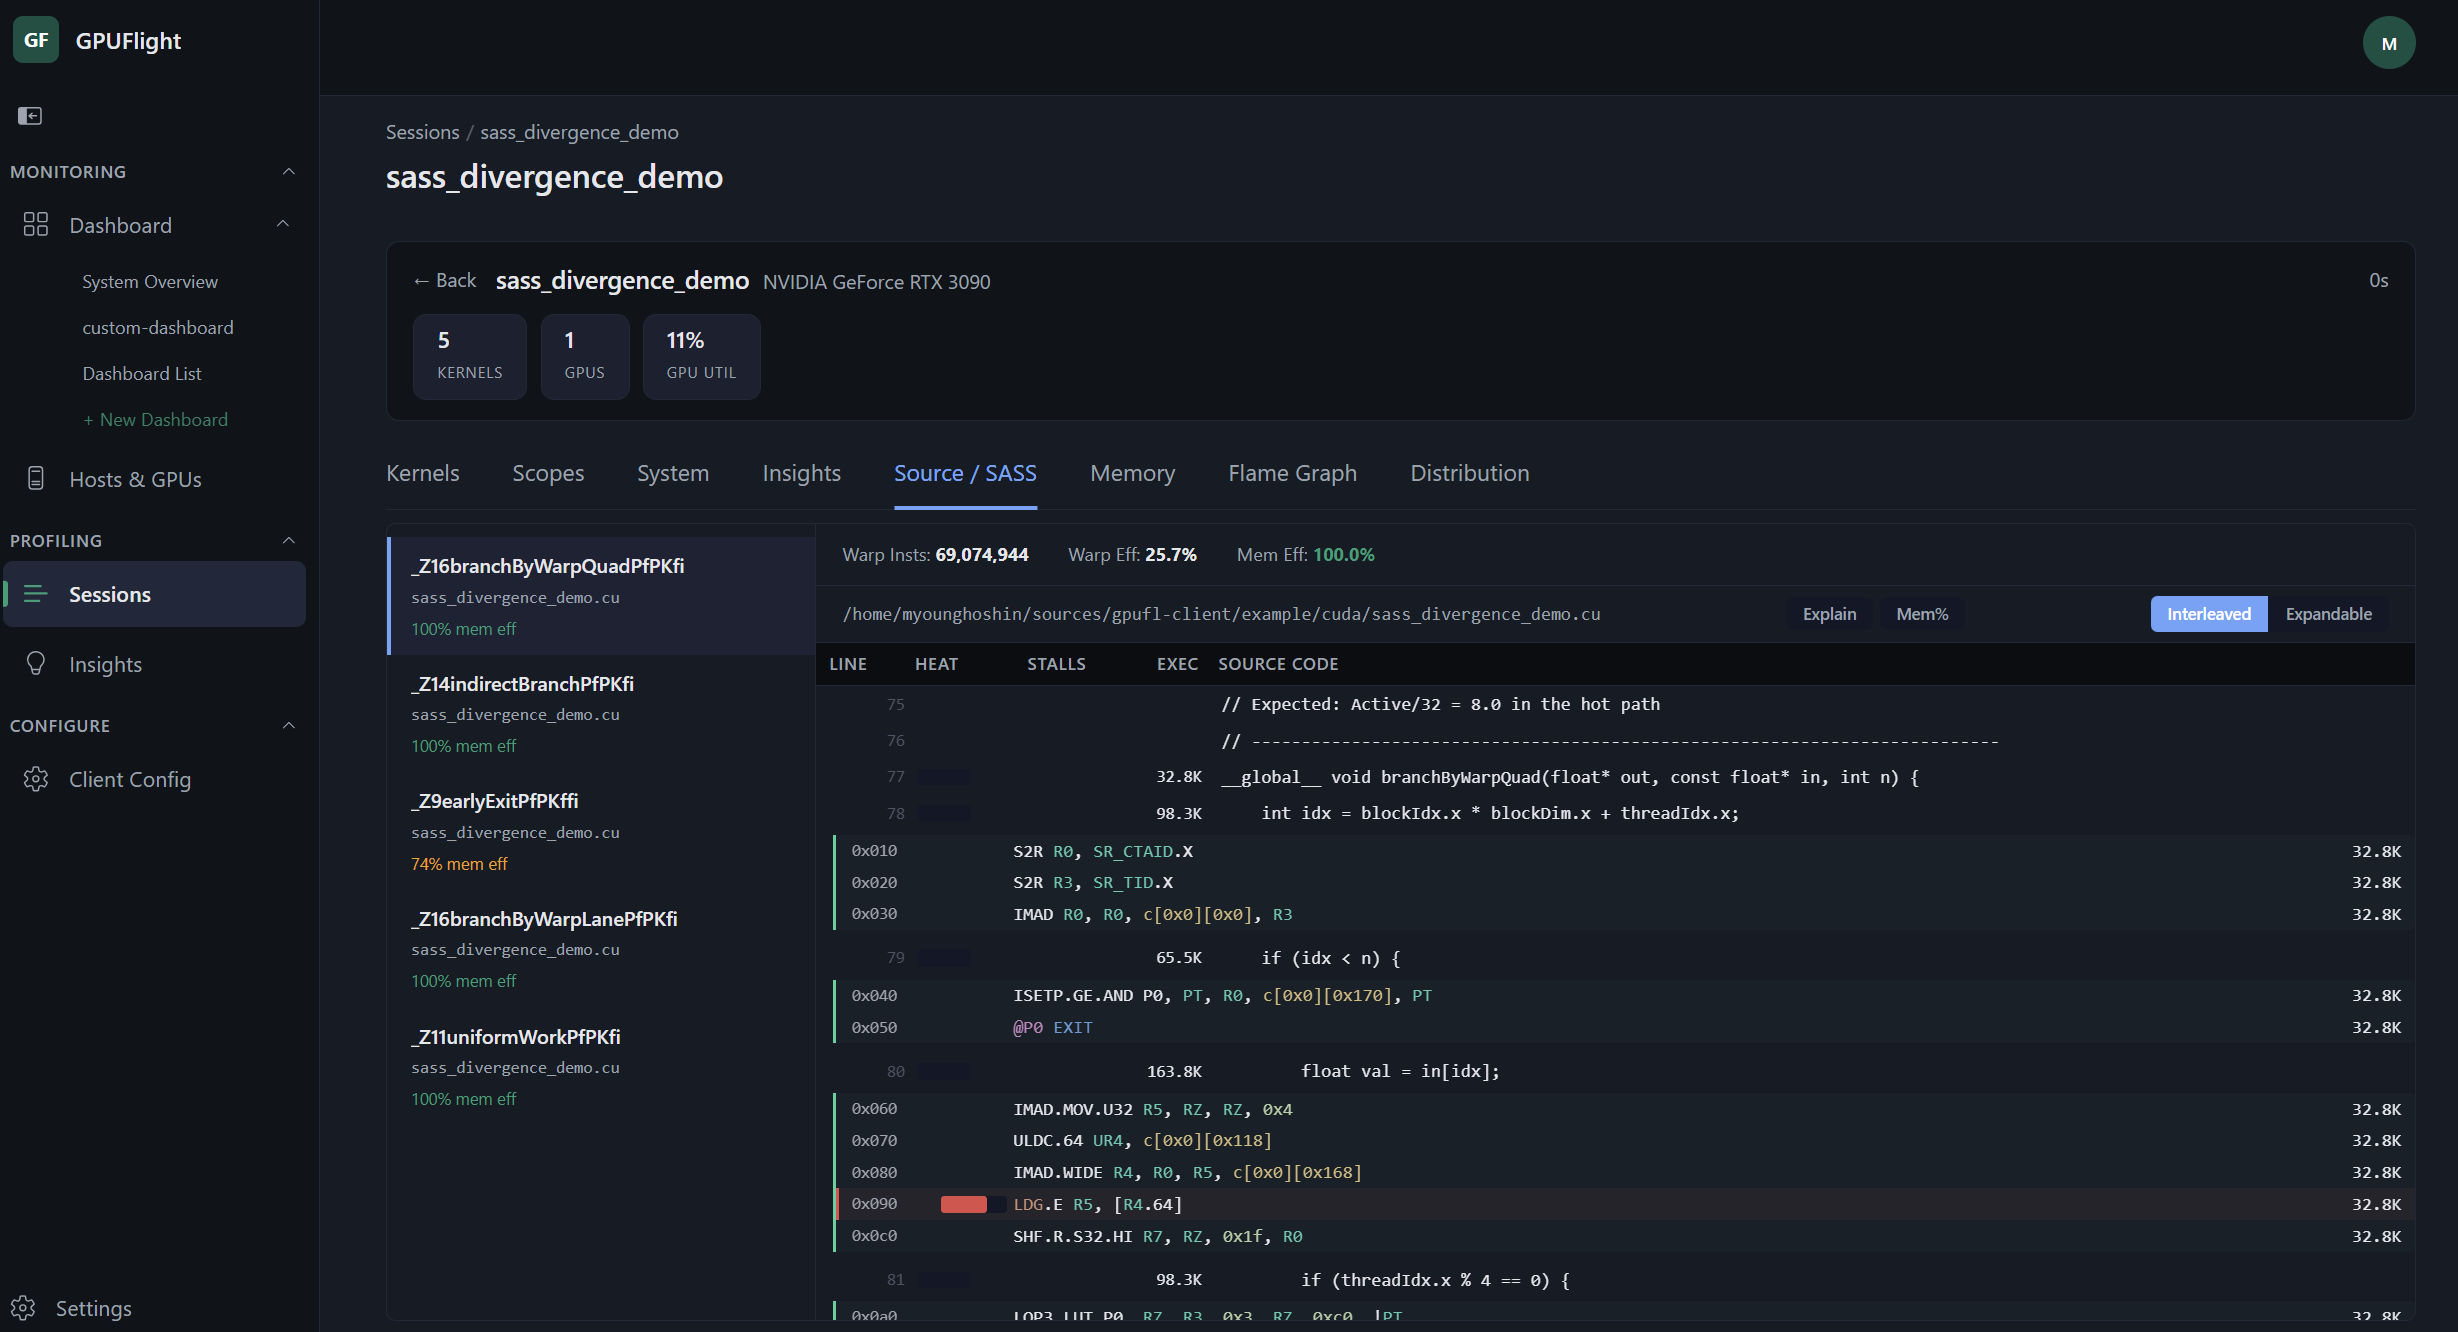The height and width of the screenshot is (1332, 2458).
Task: Collapse the Dashboard submenu chevron
Action: pos(283,225)
